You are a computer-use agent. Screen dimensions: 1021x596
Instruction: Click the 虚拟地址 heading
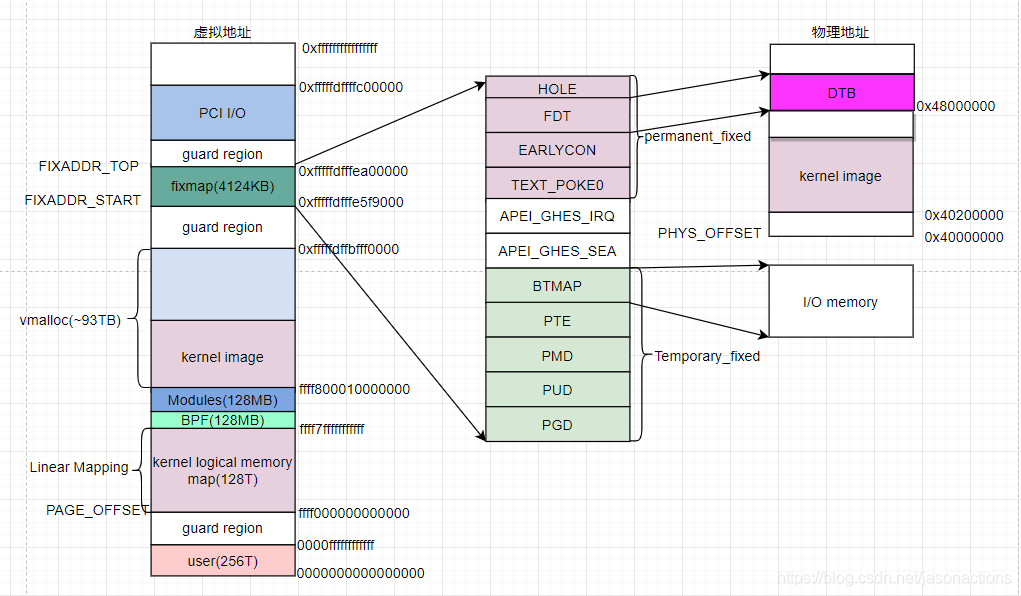(222, 32)
